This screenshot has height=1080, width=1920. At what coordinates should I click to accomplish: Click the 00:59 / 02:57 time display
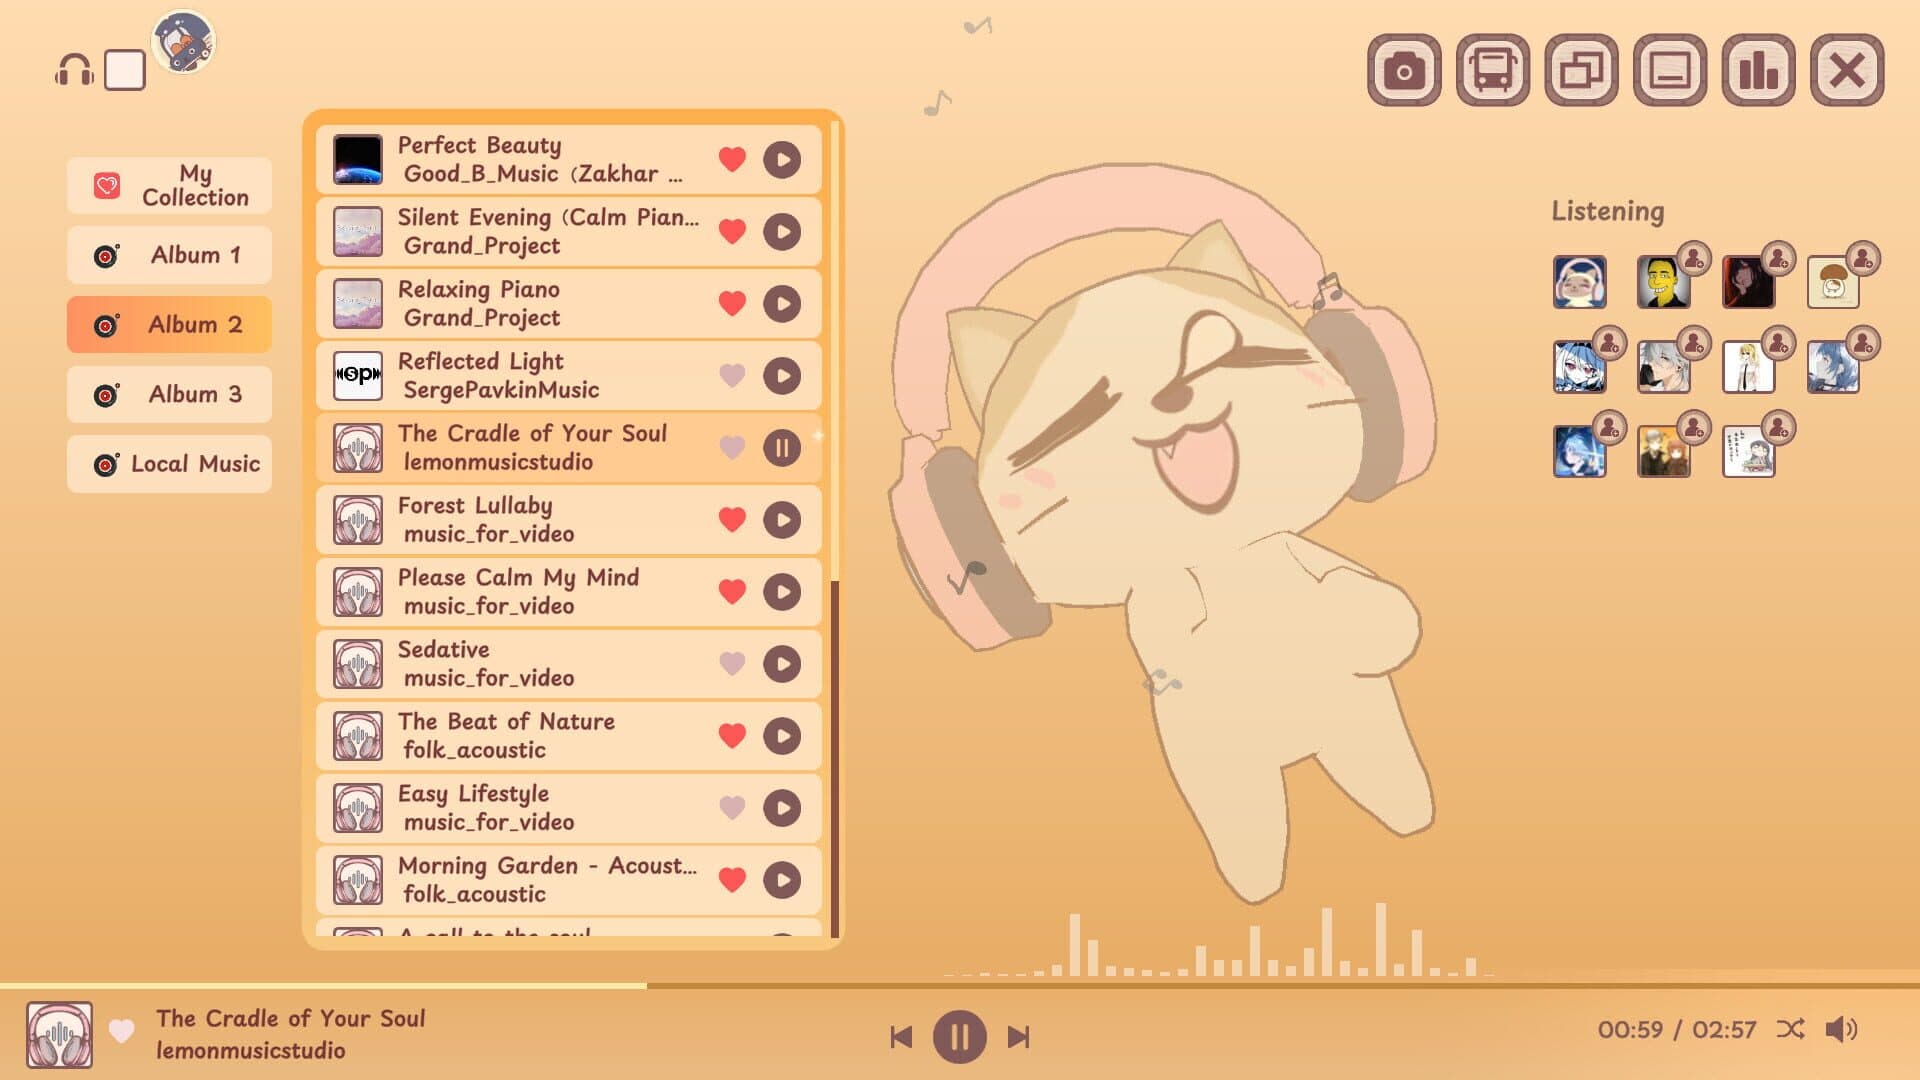1677,1029
